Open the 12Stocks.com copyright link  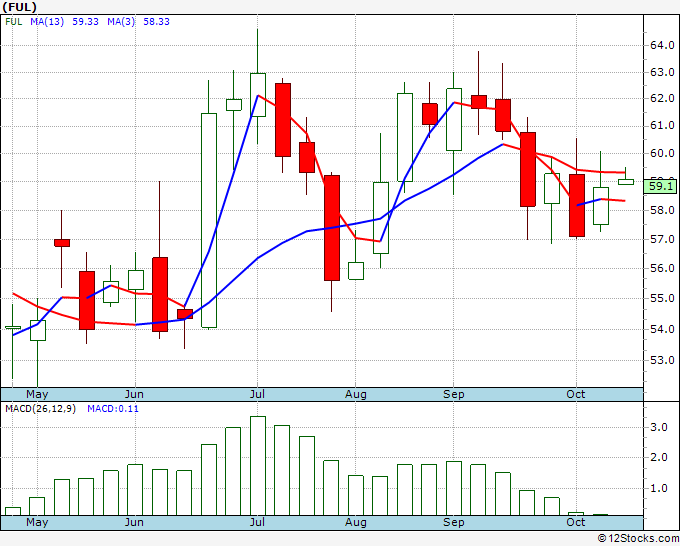click(638, 538)
